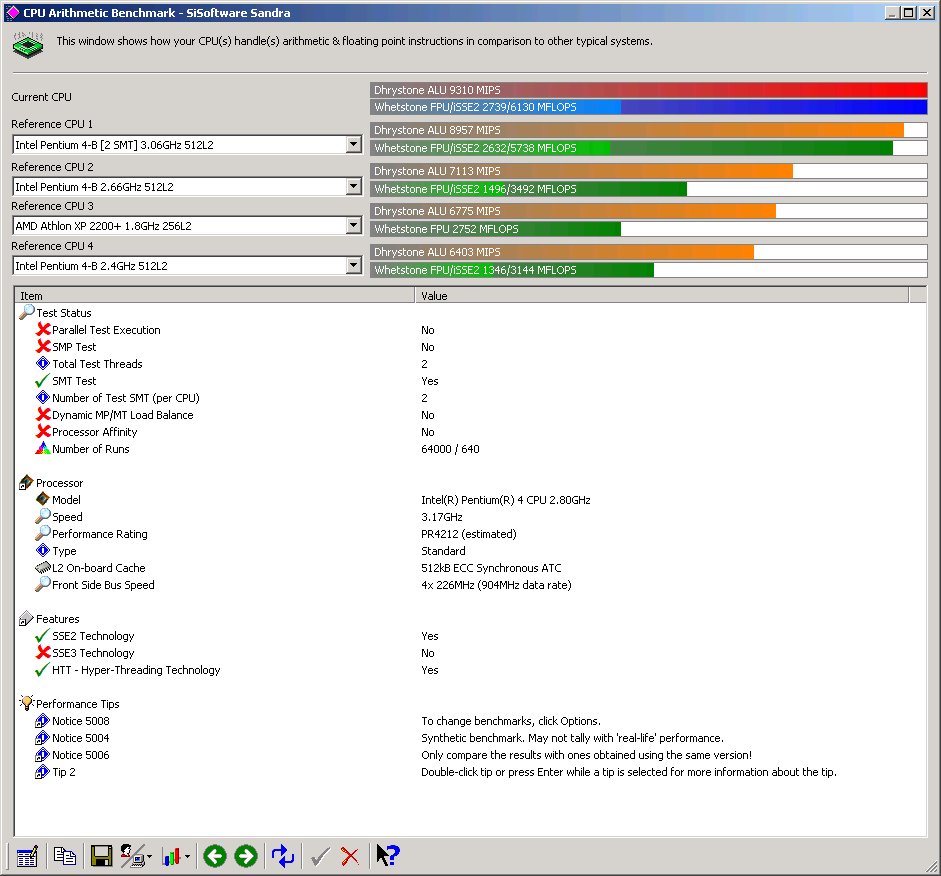The image size is (941, 876).
Task: Open Reference CPU 4 dropdown list
Action: click(353, 265)
